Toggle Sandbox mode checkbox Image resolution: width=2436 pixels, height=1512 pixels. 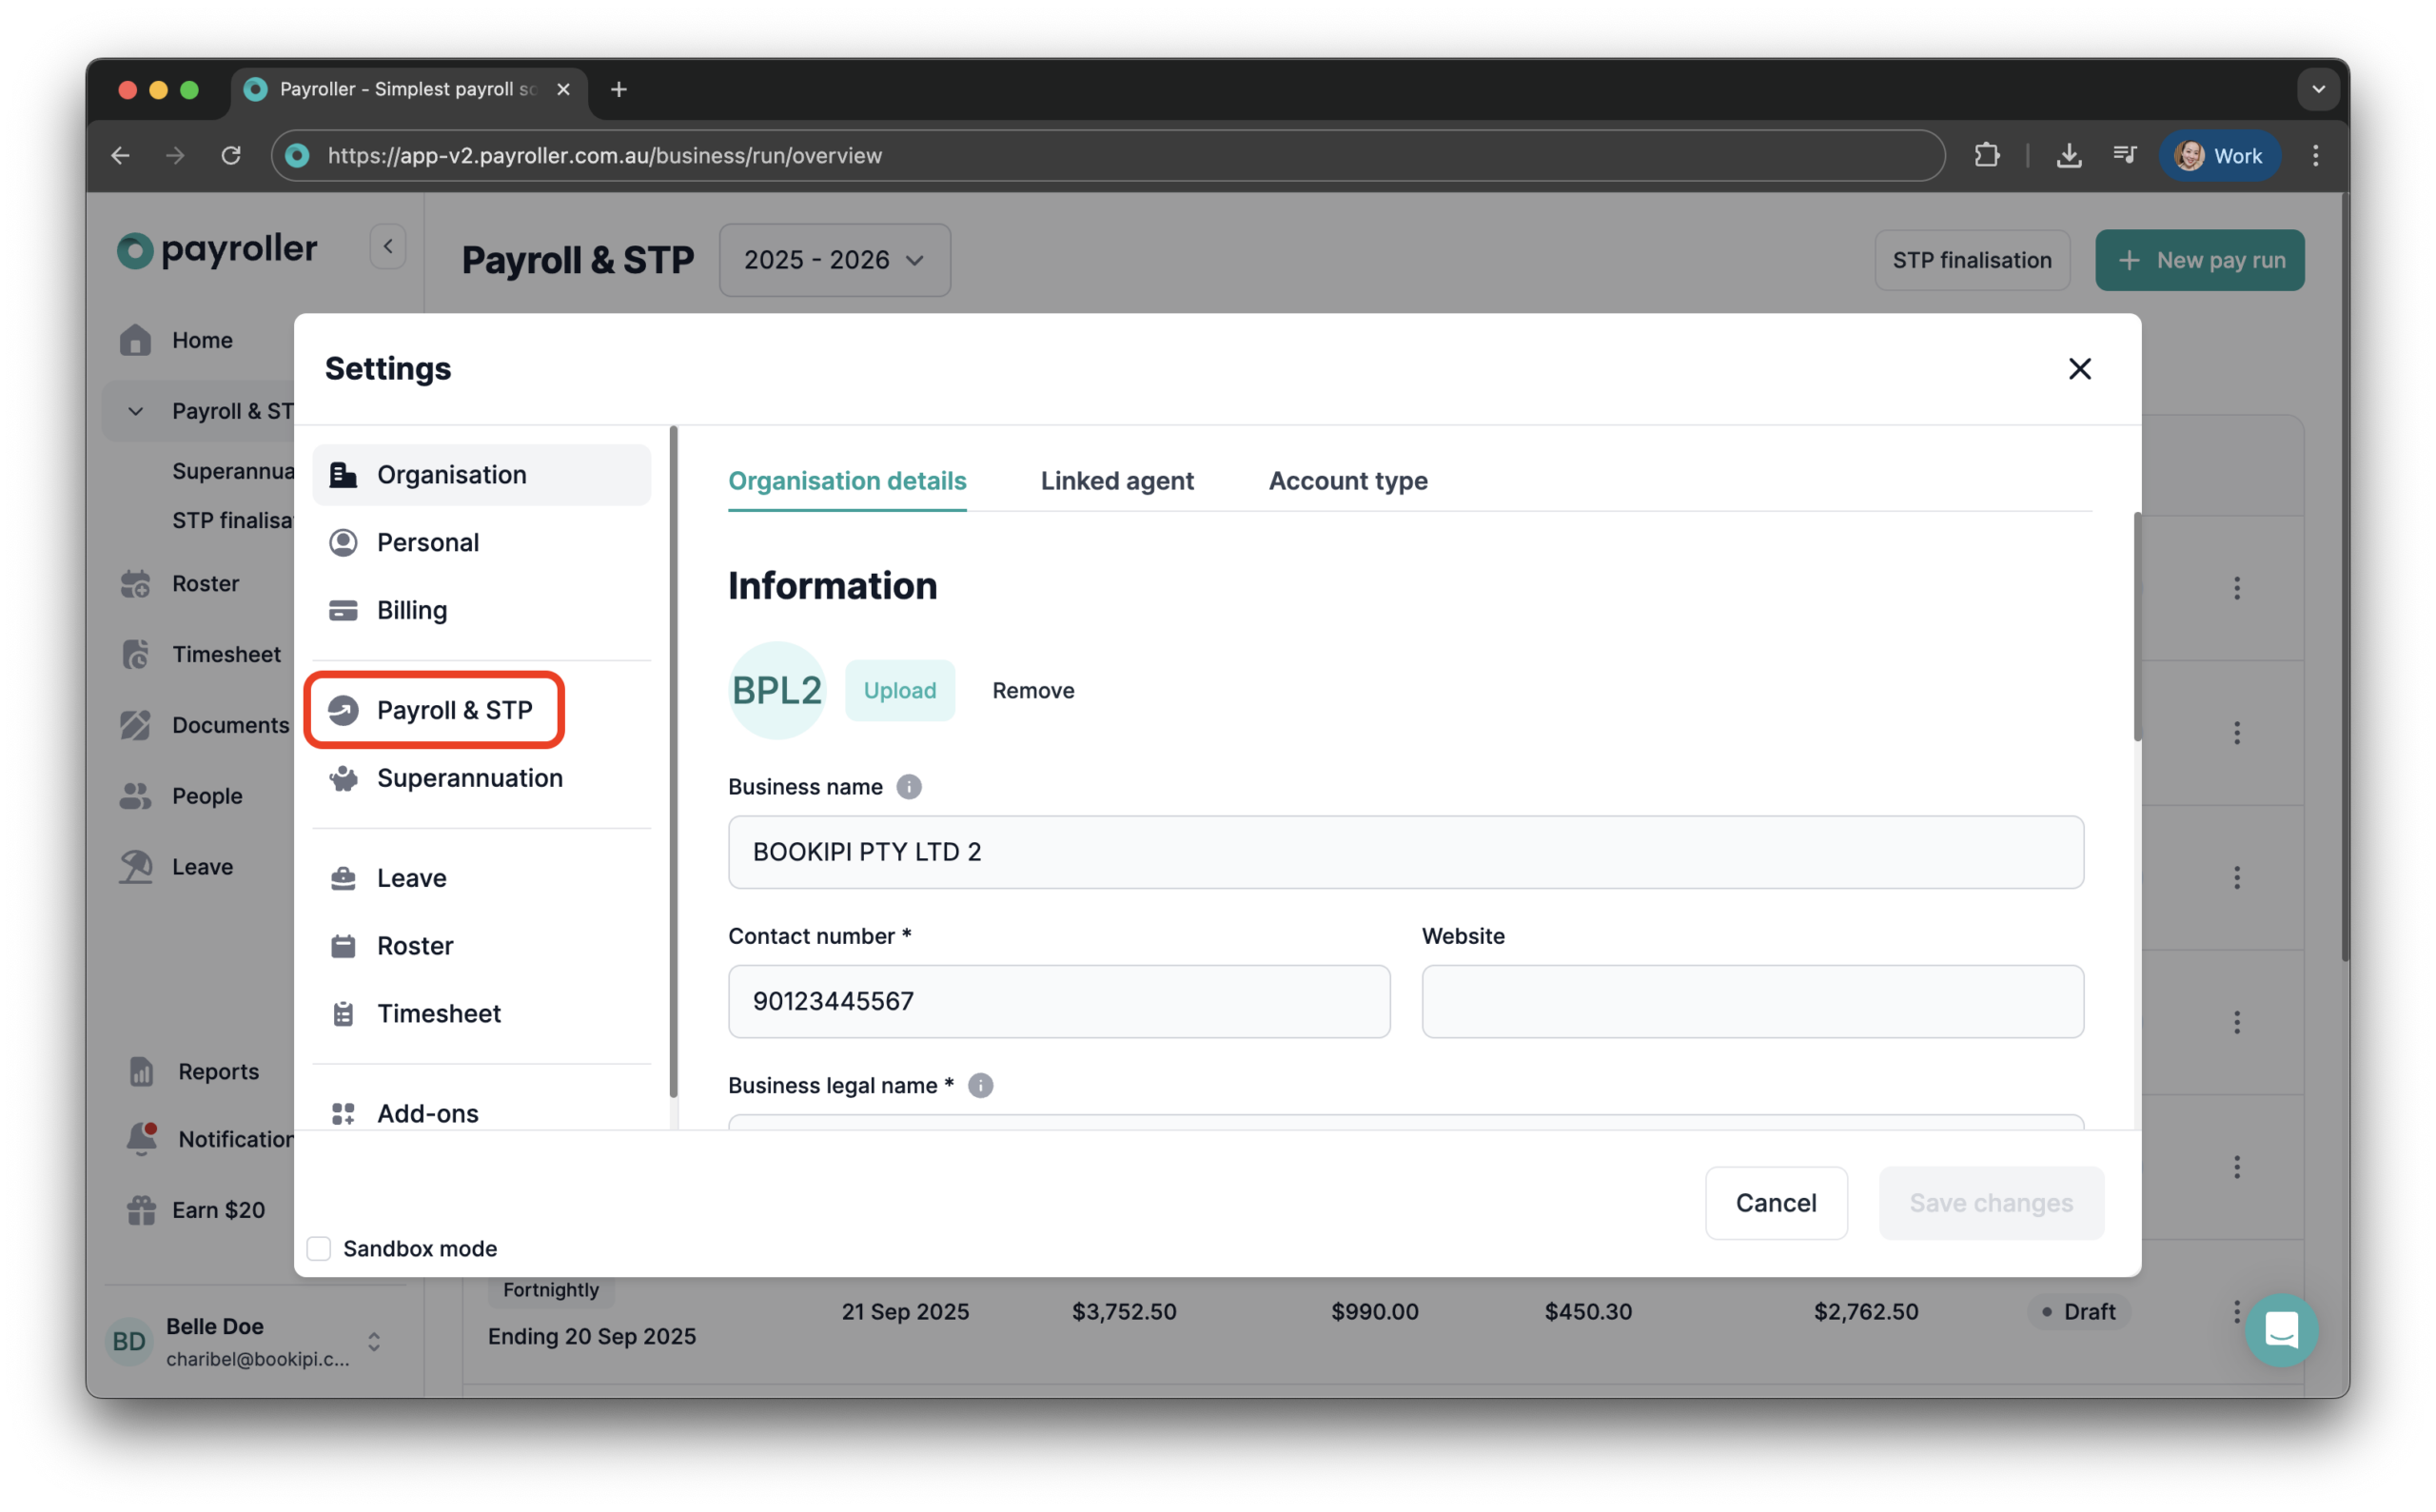[319, 1249]
